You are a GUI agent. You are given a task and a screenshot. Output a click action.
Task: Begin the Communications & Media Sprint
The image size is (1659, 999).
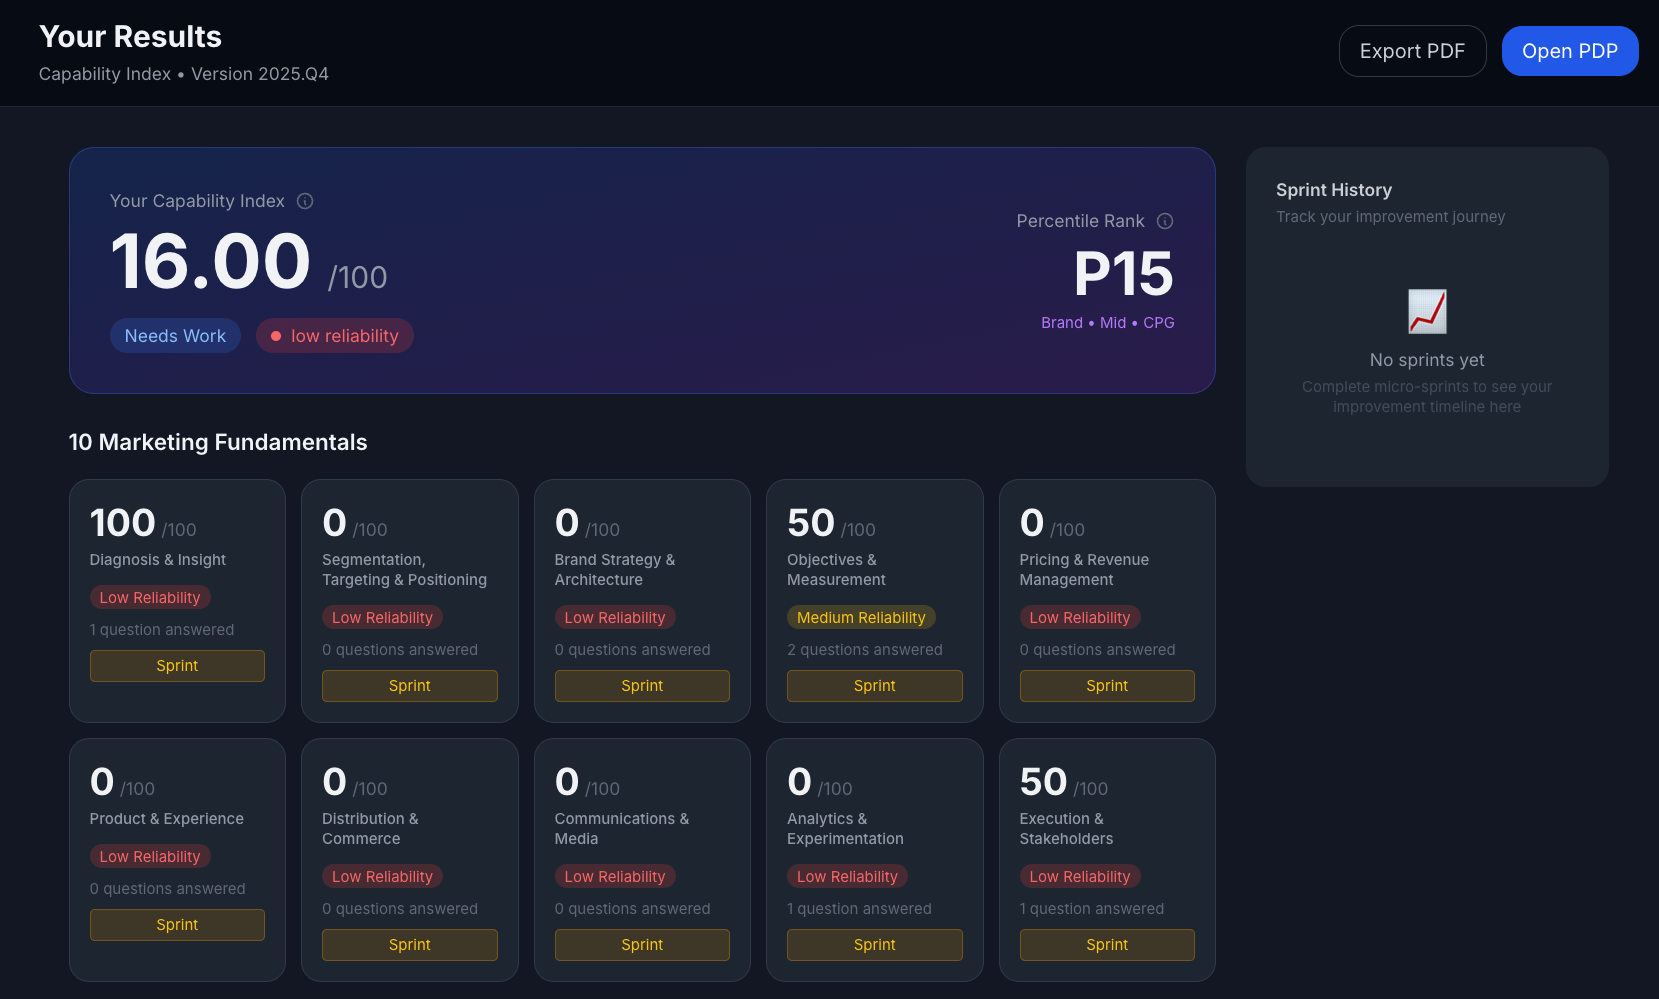[x=641, y=944]
